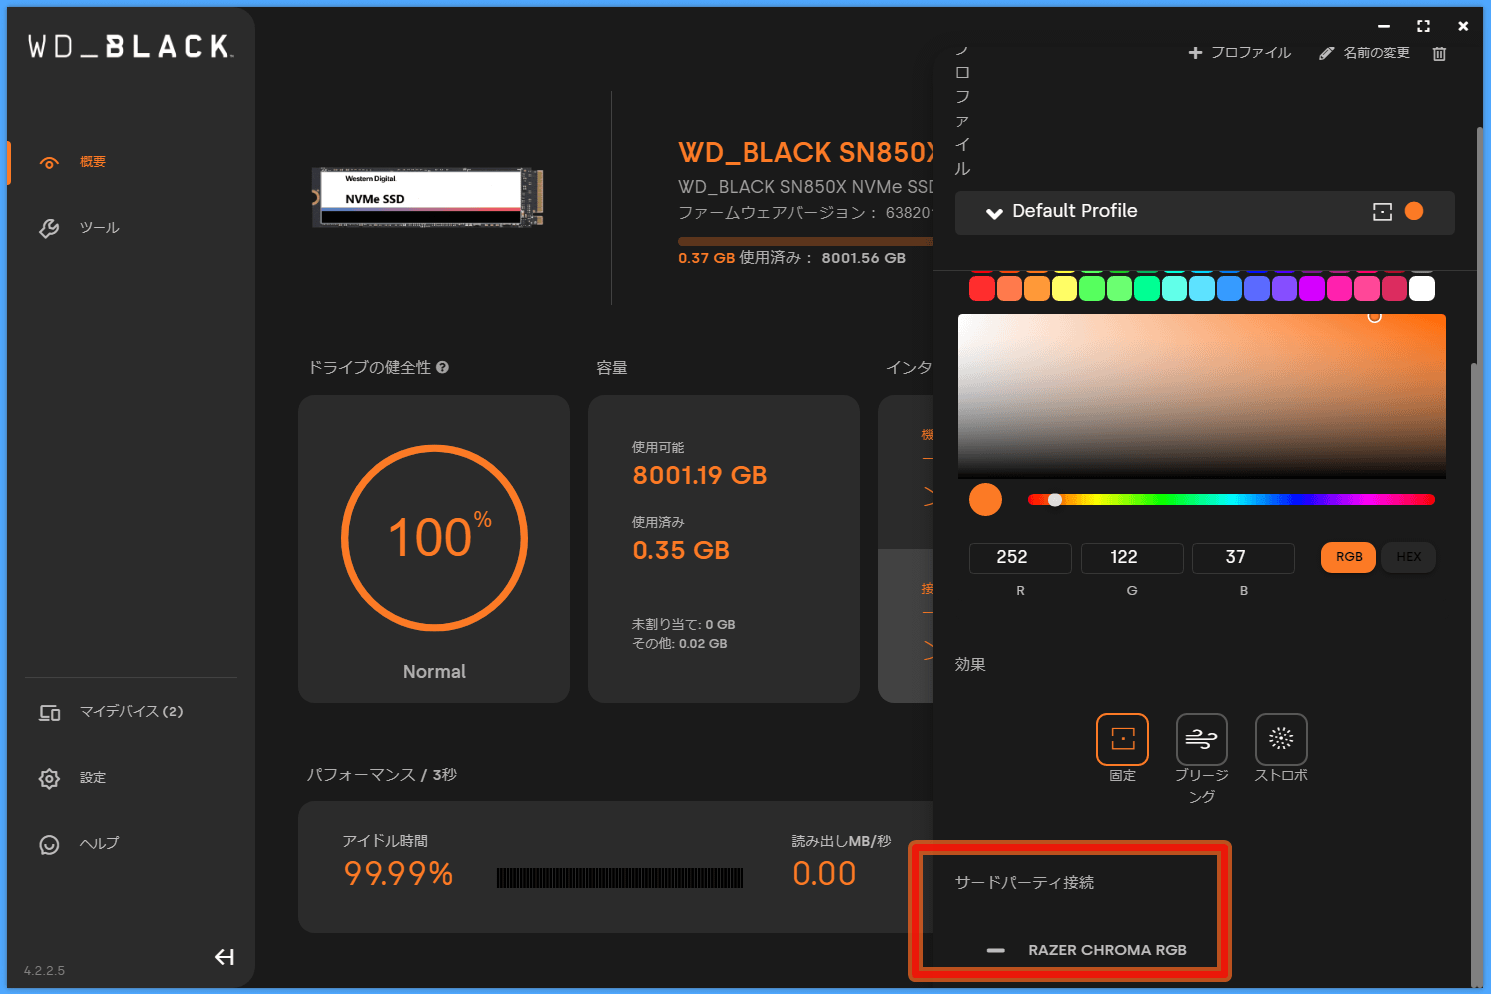Switch color value mode to RGB
This screenshot has width=1491, height=994.
pyautogui.click(x=1349, y=557)
